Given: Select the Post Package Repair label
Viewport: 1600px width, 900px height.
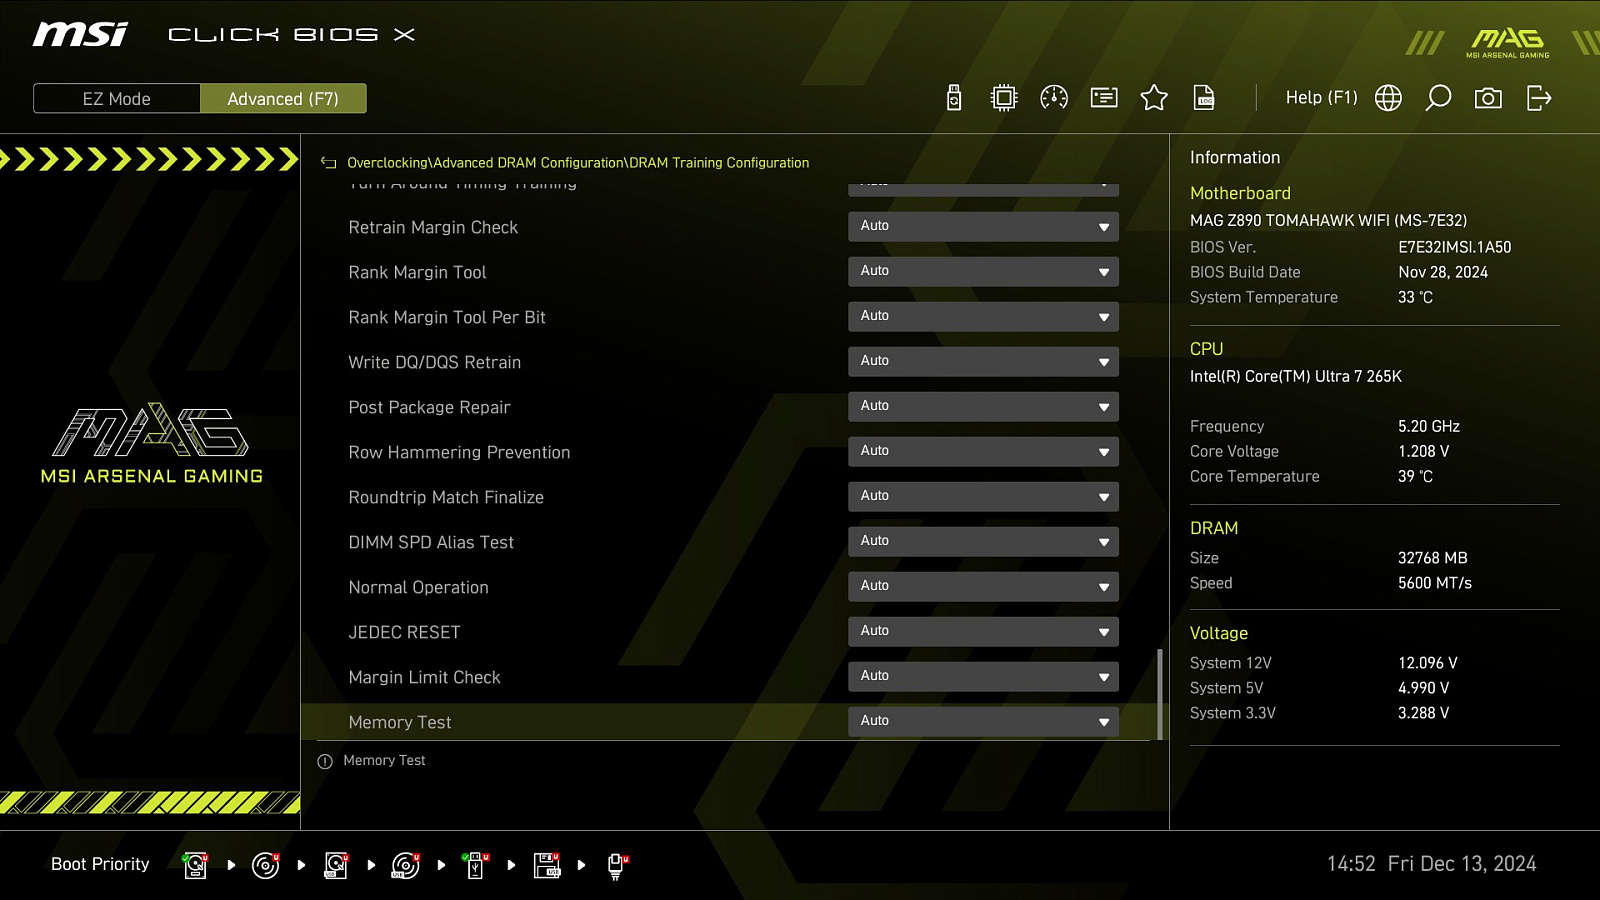Looking at the screenshot, I should pyautogui.click(x=429, y=407).
